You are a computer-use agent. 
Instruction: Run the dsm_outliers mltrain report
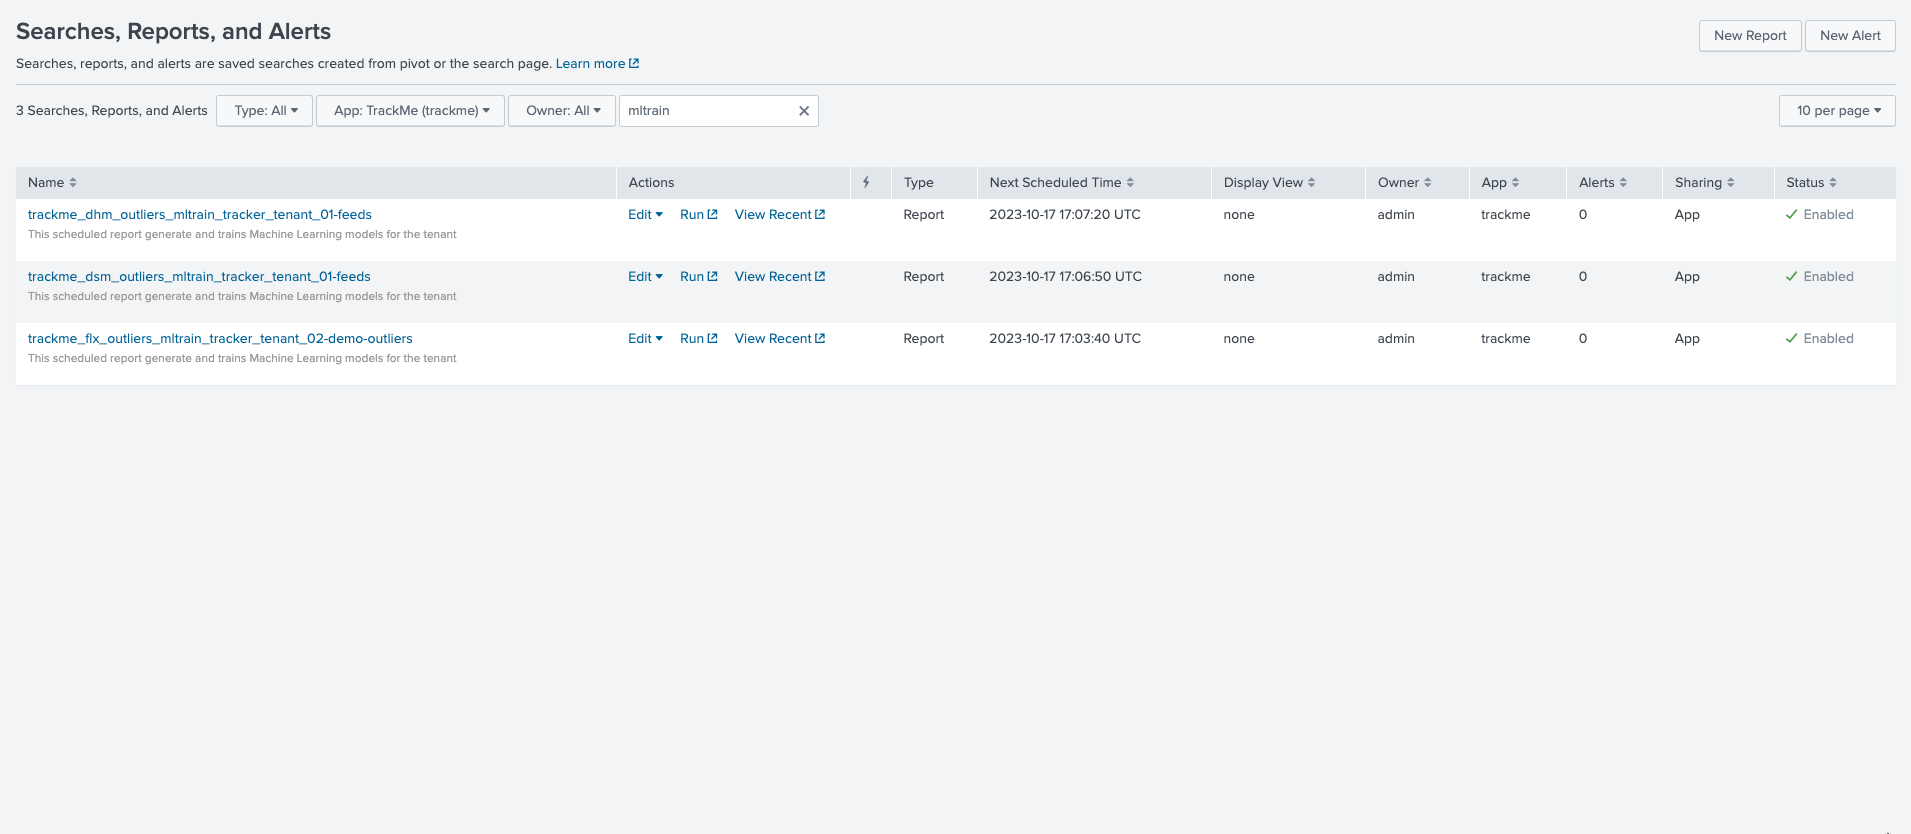point(698,277)
